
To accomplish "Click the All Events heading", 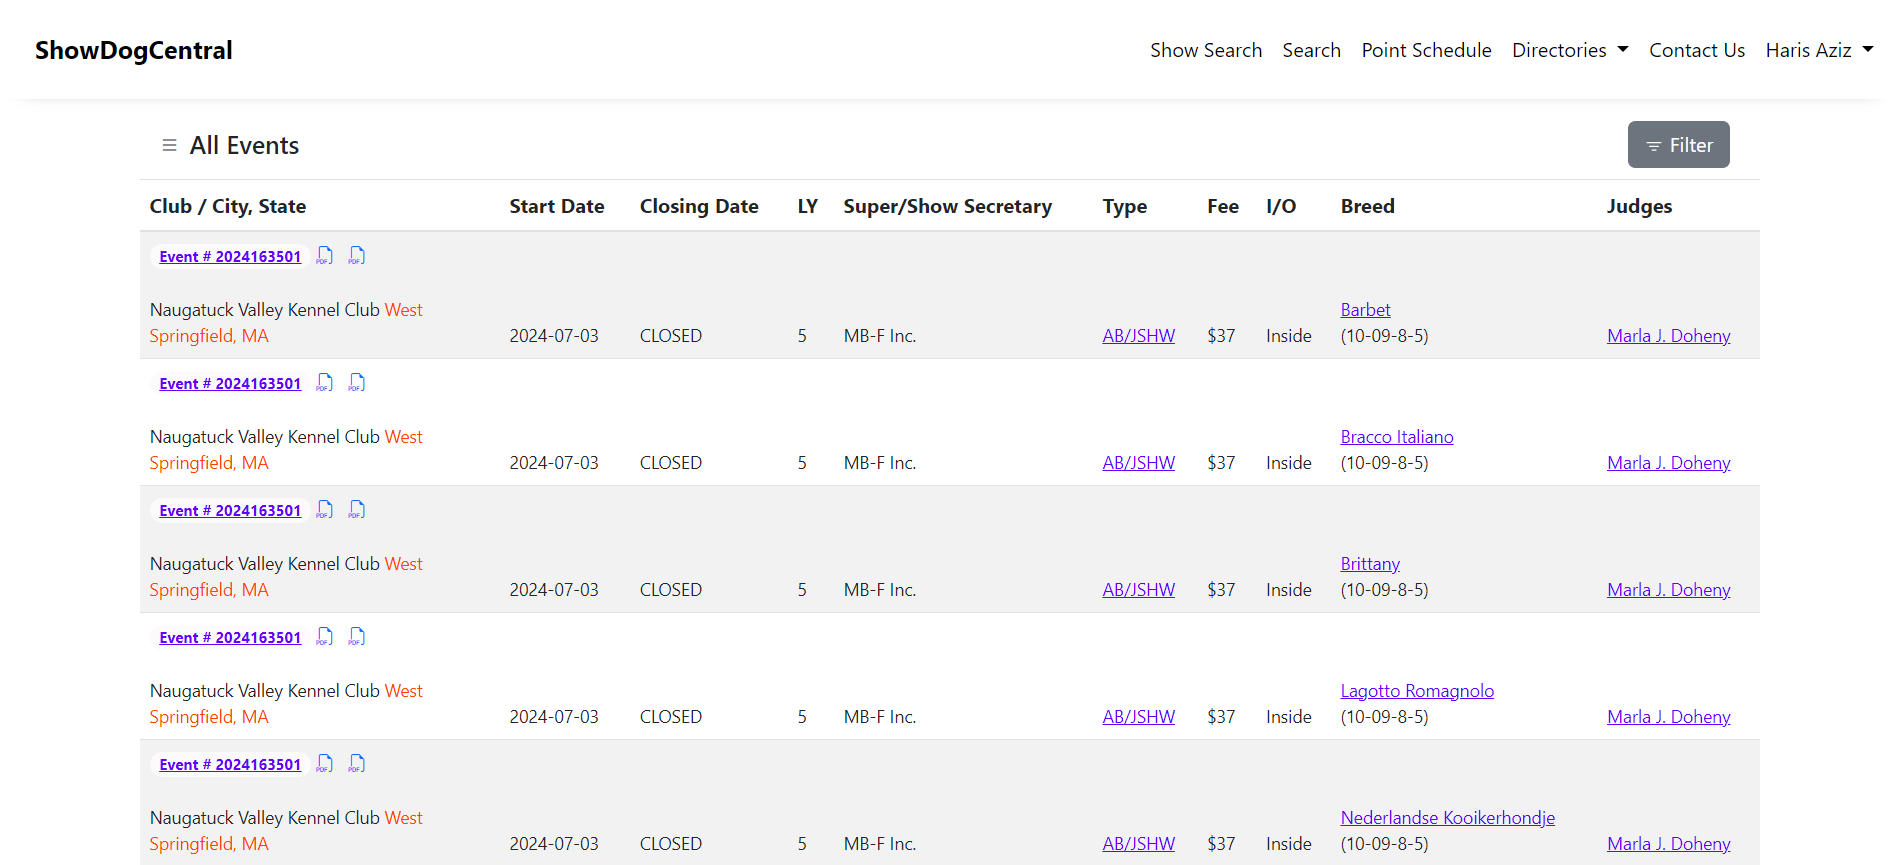I will click(x=244, y=146).
